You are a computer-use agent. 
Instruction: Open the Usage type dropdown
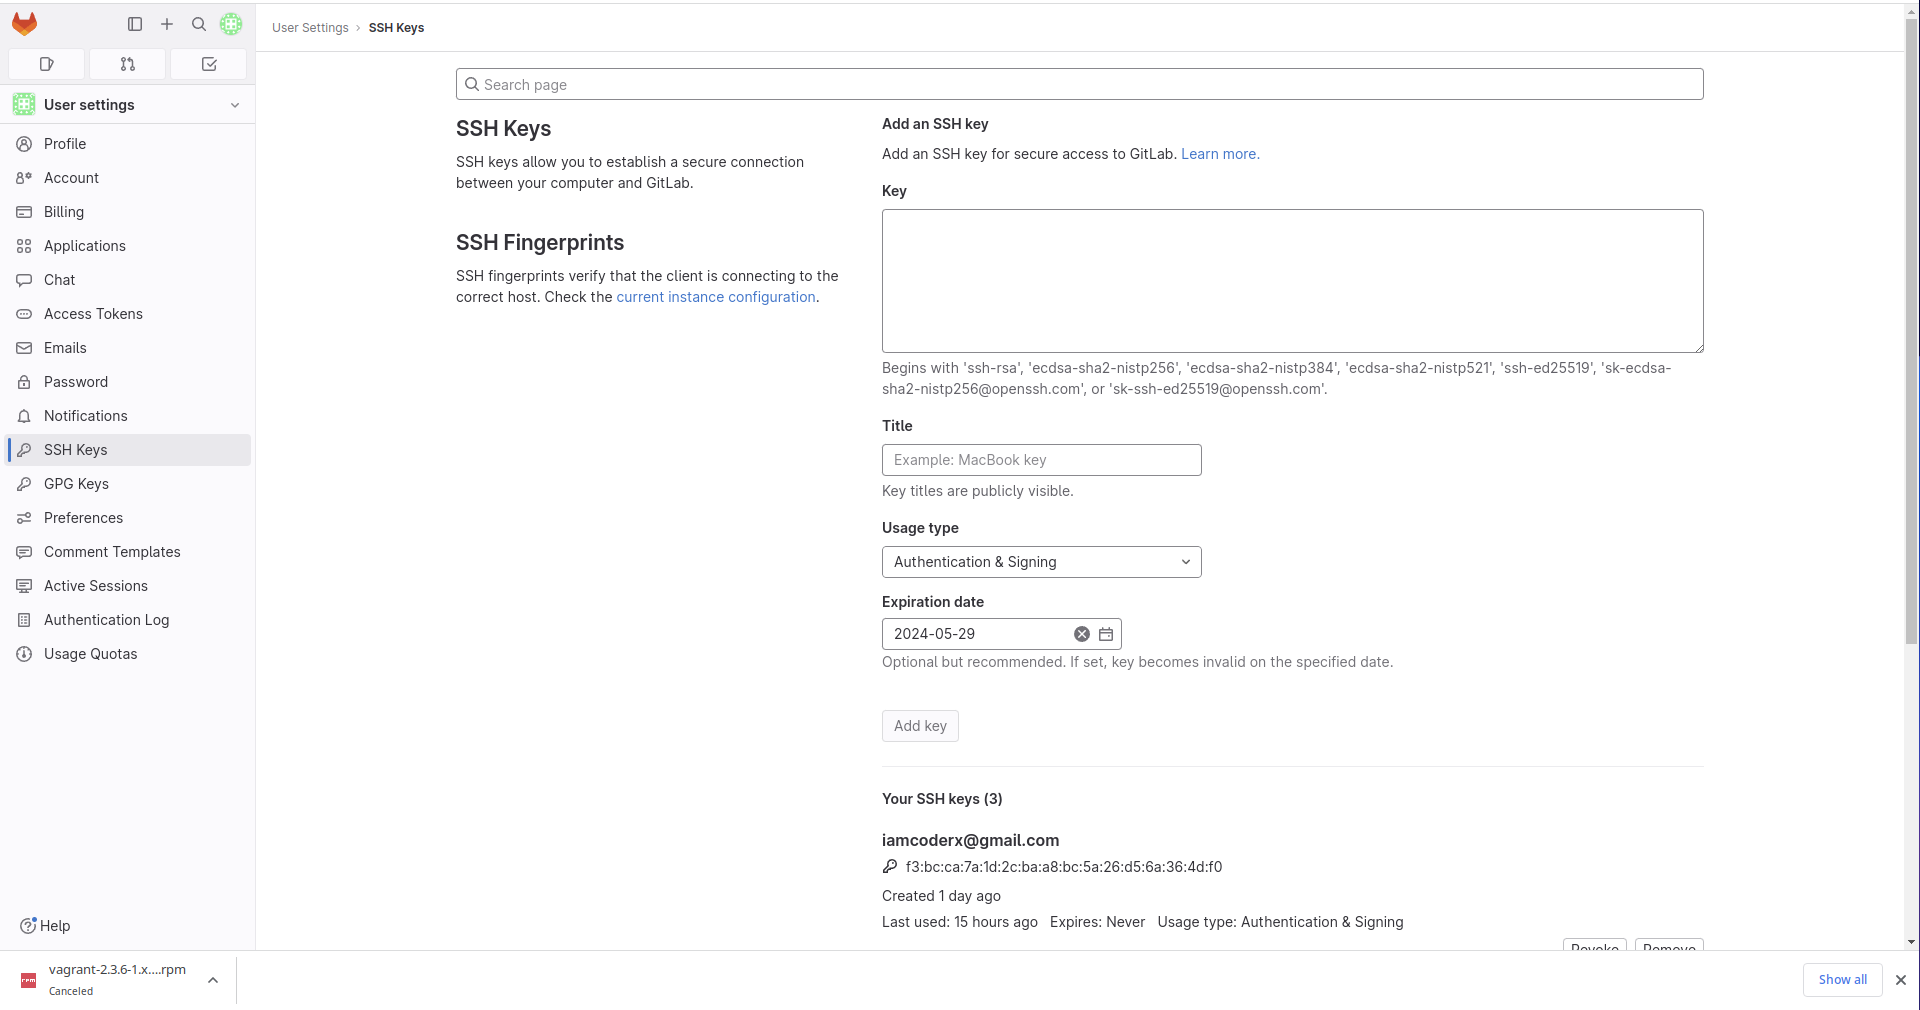click(1041, 562)
